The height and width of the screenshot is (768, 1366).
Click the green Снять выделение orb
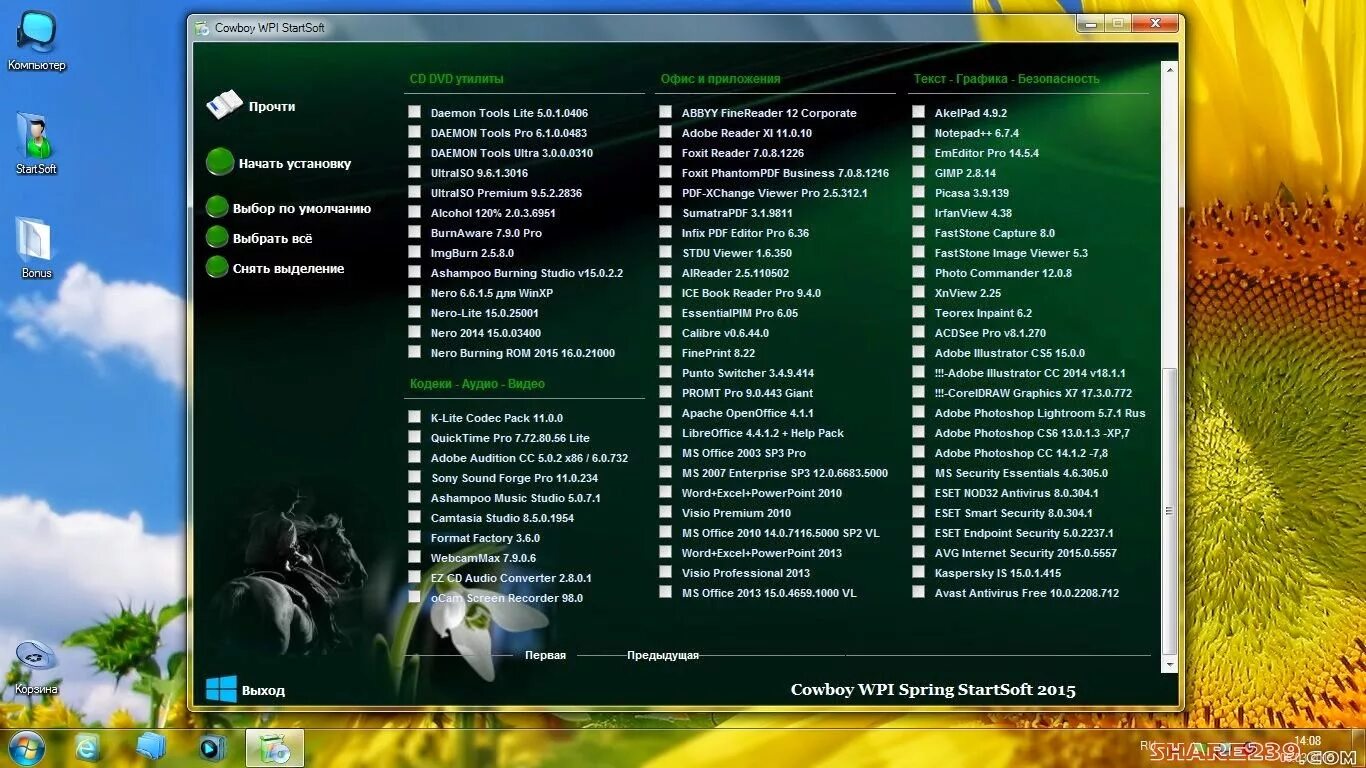click(x=217, y=267)
